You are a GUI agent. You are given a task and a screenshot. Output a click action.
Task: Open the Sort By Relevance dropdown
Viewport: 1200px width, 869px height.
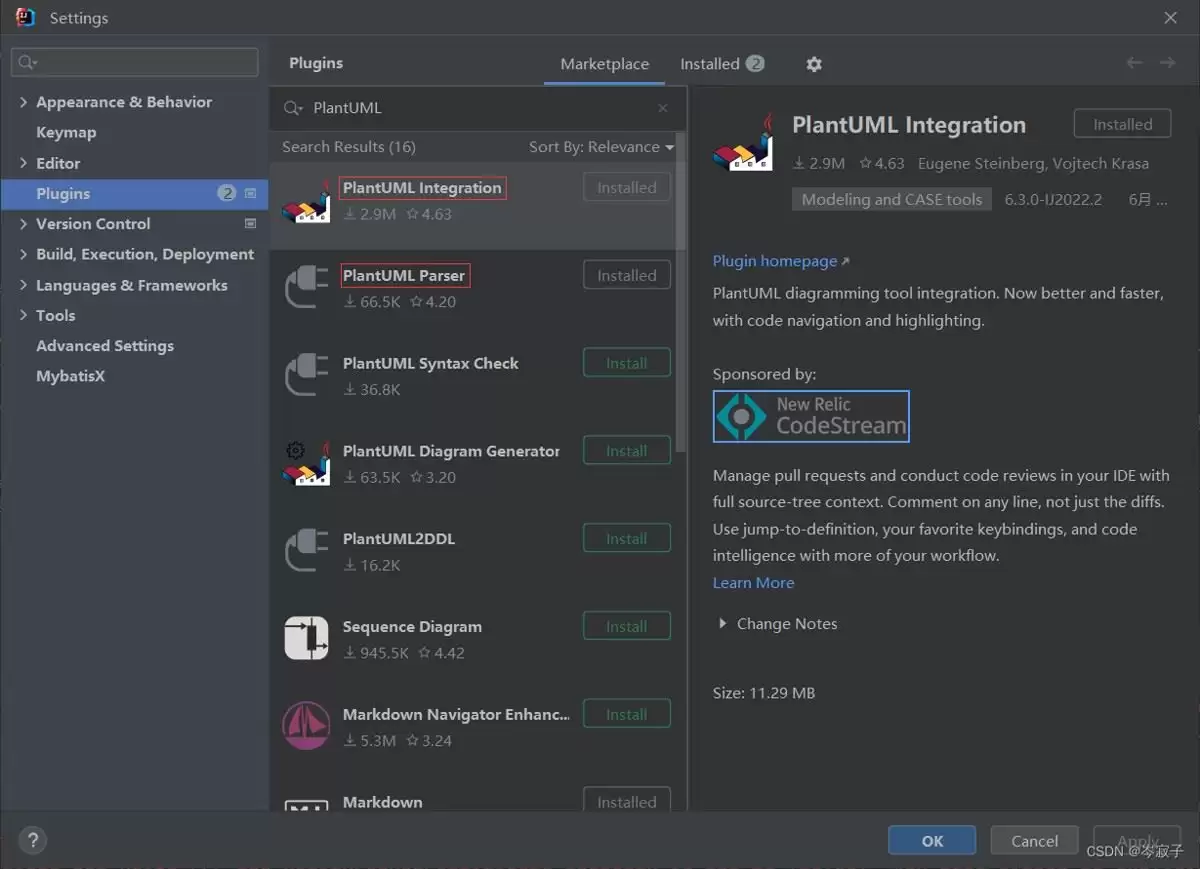601,147
